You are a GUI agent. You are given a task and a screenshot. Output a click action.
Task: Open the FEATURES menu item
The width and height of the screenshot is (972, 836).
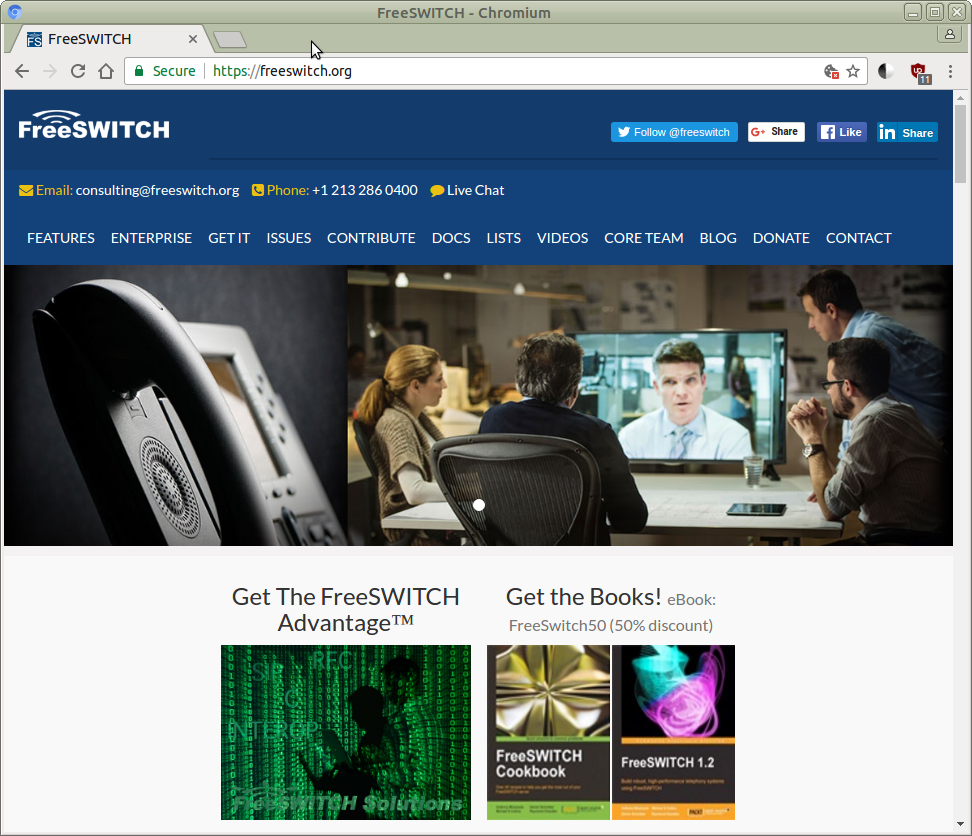click(61, 238)
